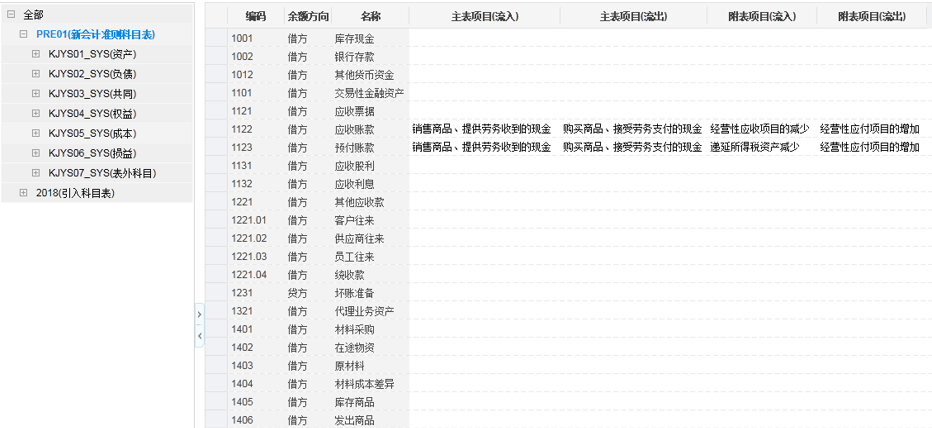Select the 库存商品 name cell
932x428 pixels.
coord(370,402)
